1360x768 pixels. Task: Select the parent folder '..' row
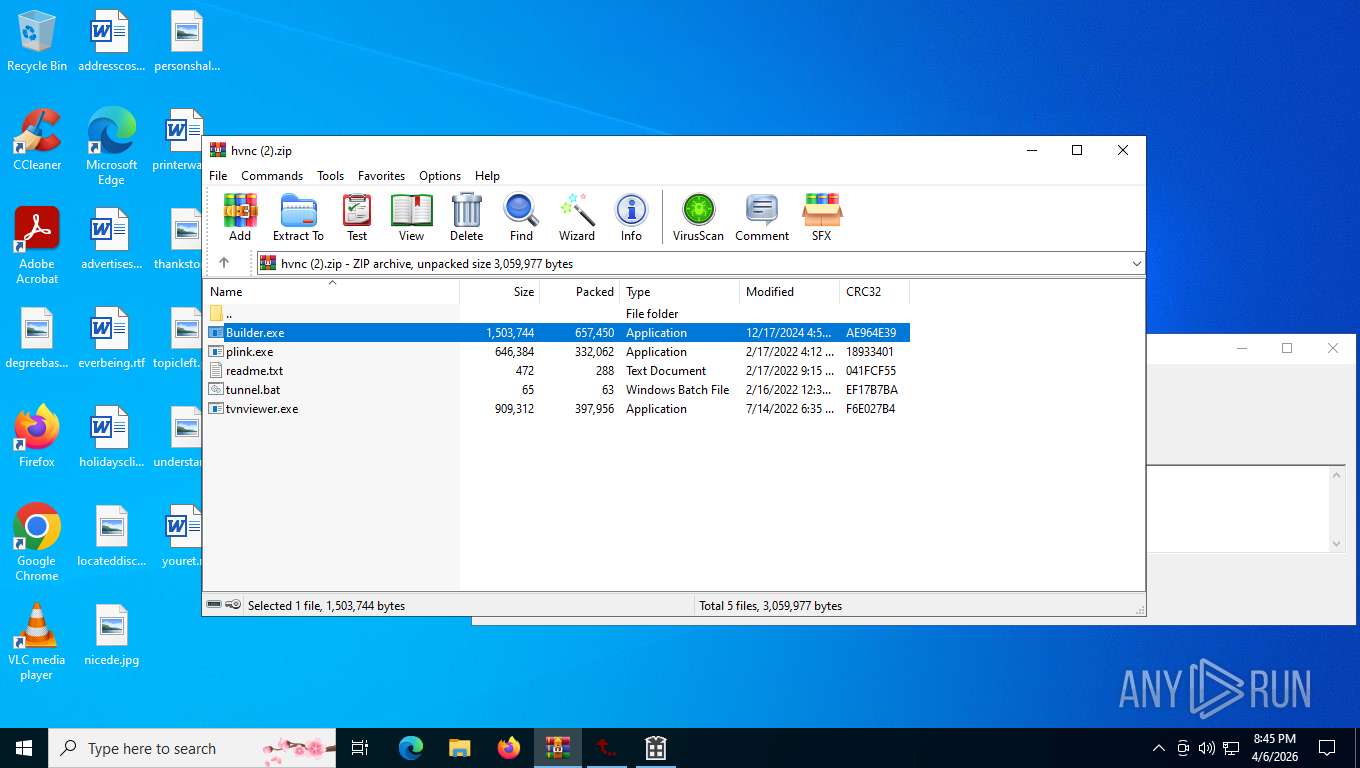[x=557, y=314]
